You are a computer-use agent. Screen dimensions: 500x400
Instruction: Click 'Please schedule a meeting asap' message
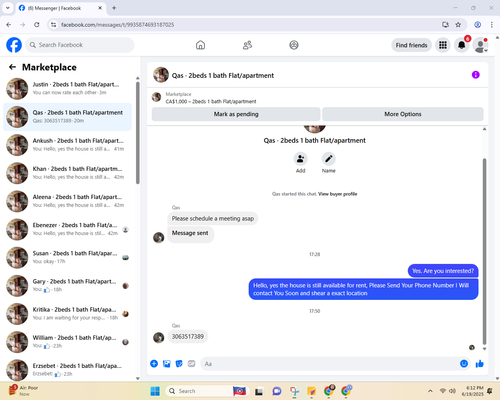(213, 218)
